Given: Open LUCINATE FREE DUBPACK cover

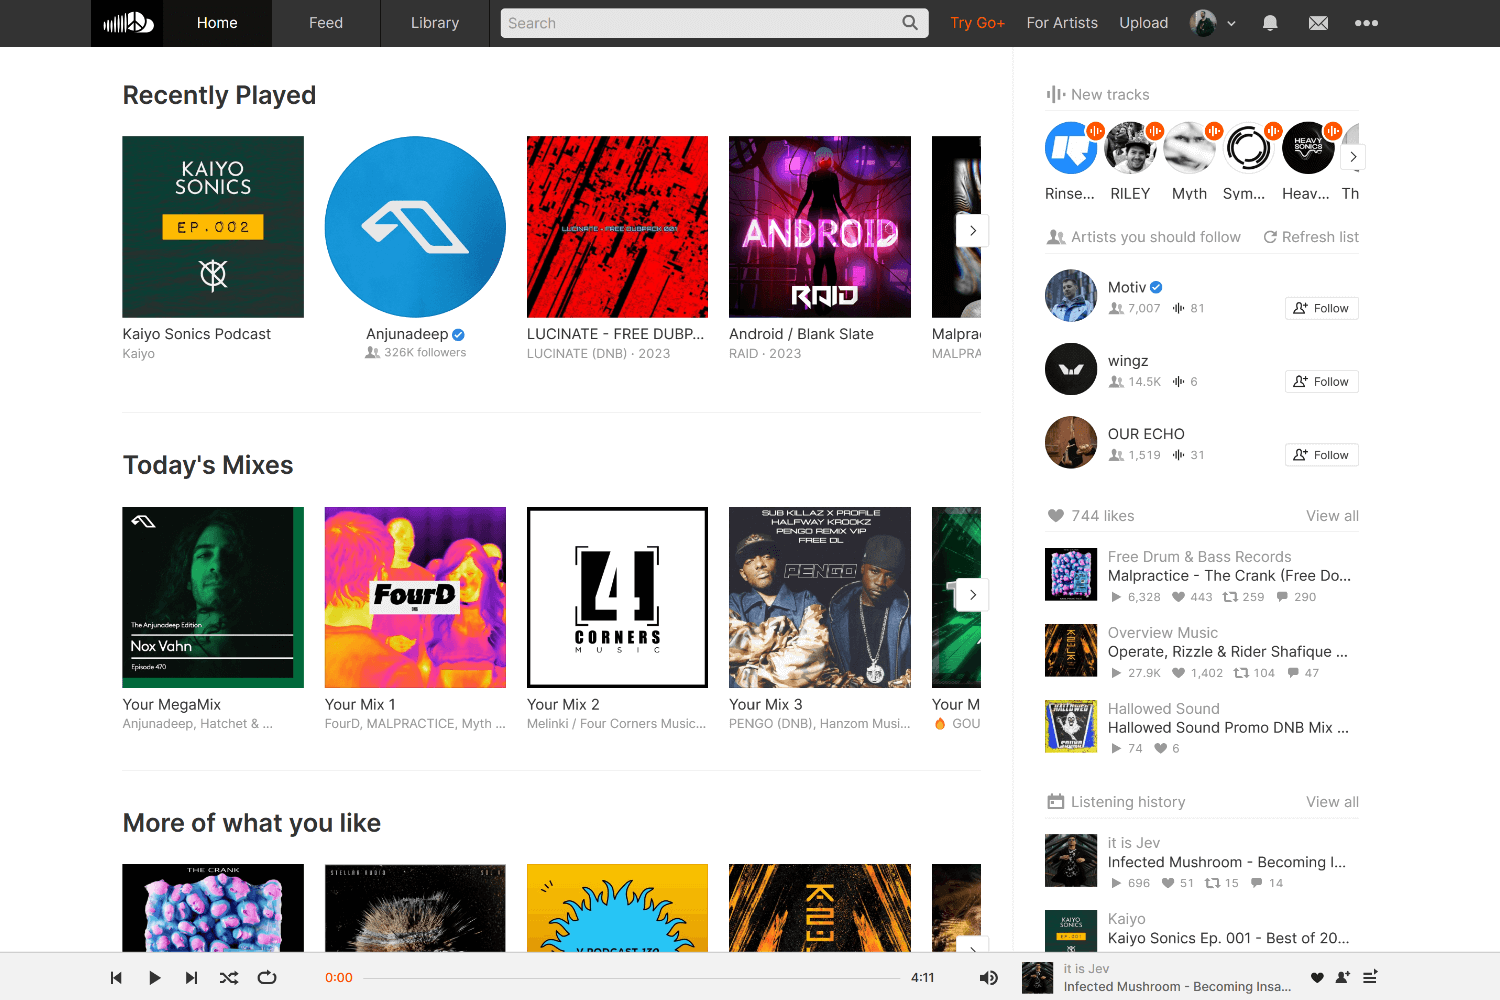Looking at the screenshot, I should click(617, 227).
